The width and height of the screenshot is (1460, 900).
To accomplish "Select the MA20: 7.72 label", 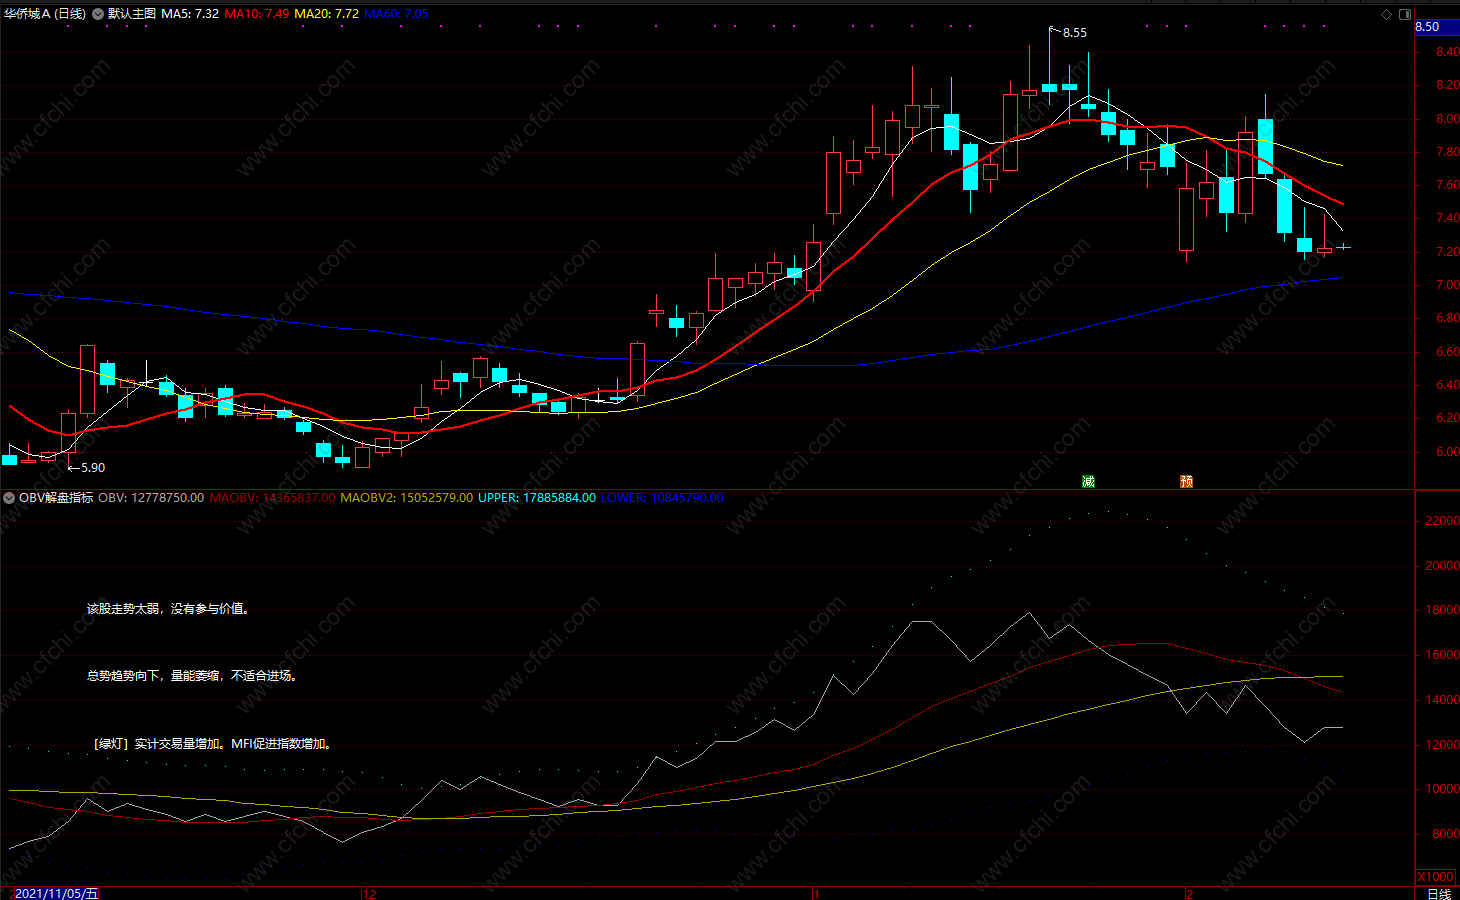I will click(x=326, y=14).
